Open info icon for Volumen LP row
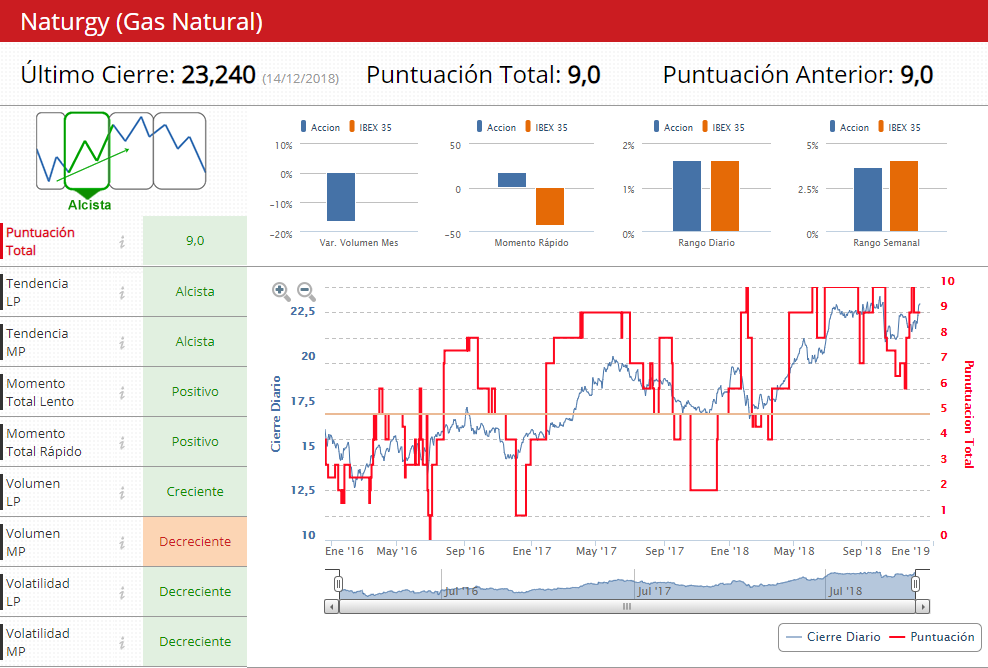This screenshot has width=988, height=668. [122, 492]
